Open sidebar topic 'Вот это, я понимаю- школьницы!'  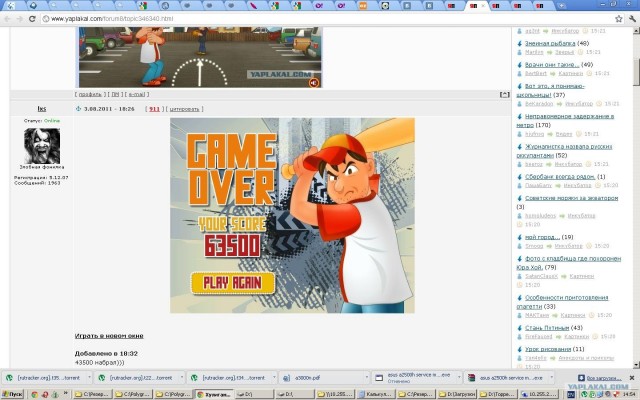click(x=551, y=90)
